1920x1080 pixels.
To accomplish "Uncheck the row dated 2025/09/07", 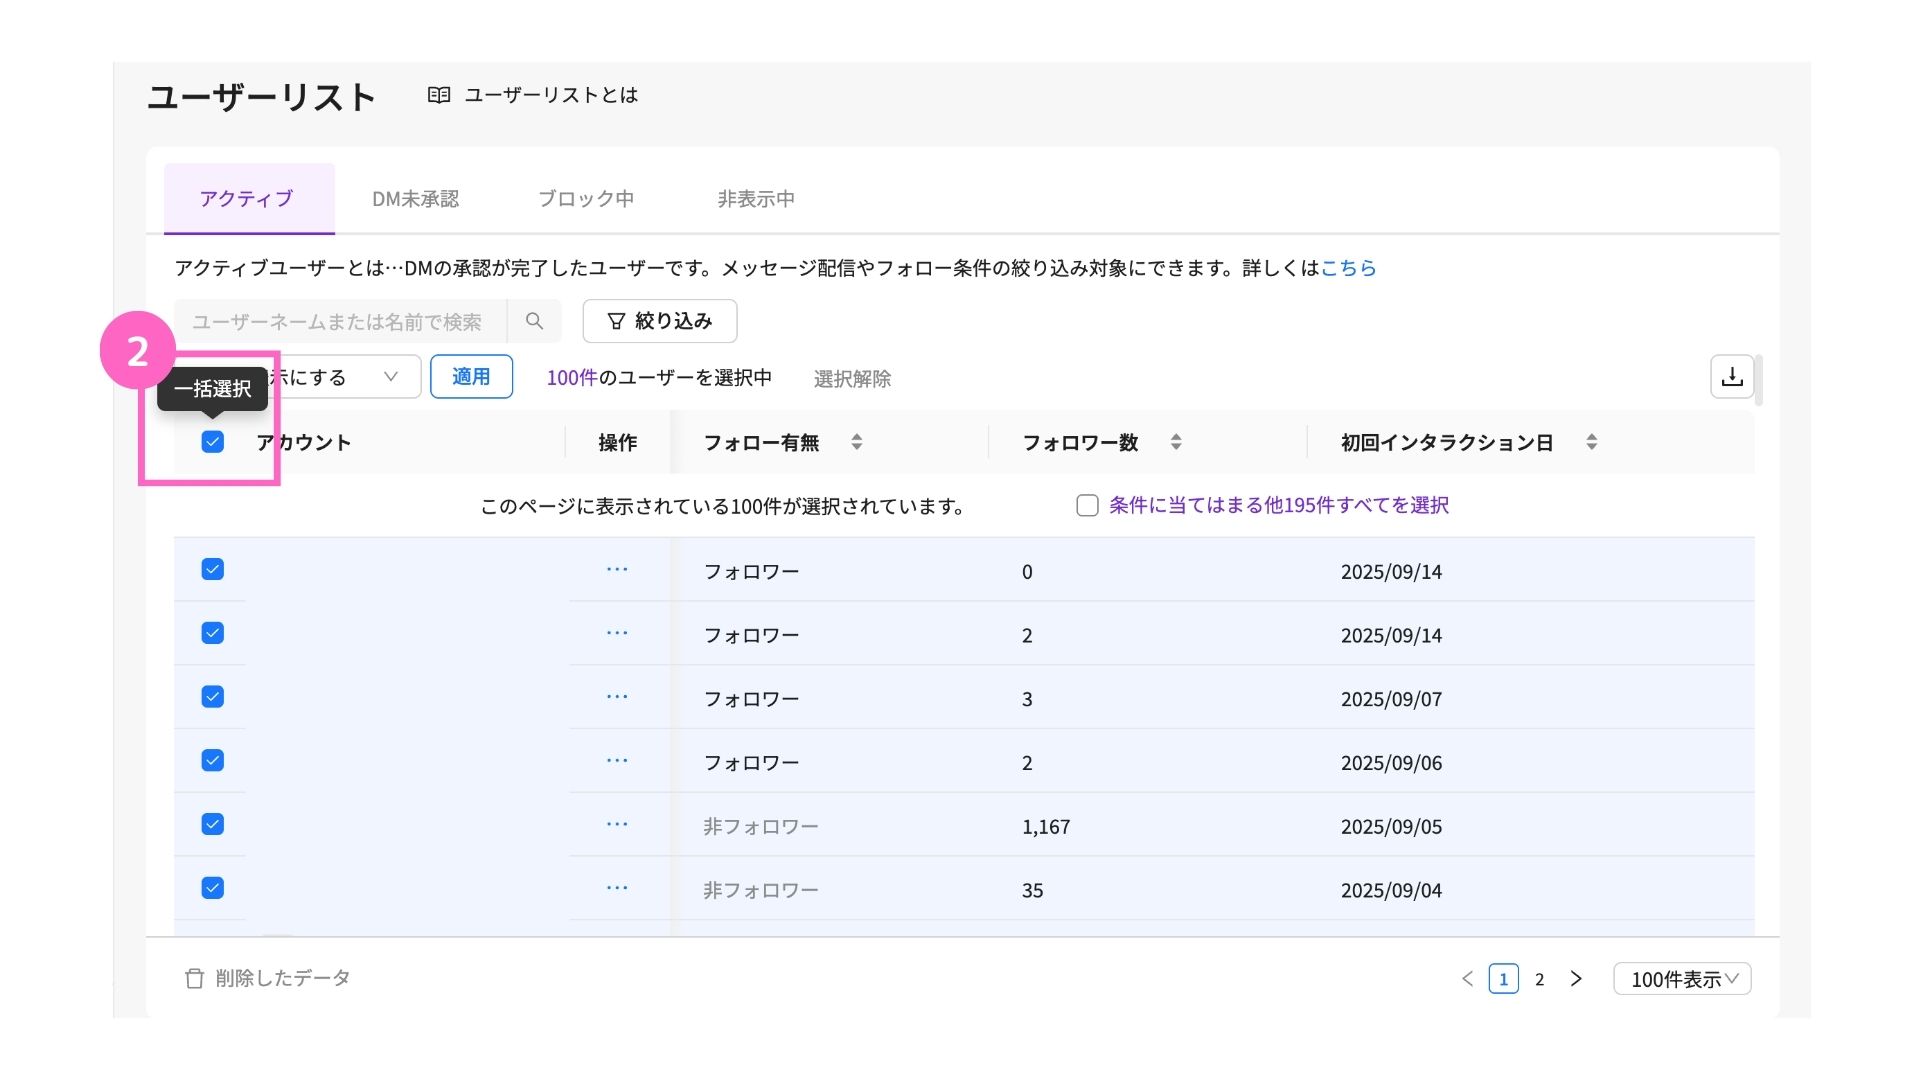I will (212, 697).
